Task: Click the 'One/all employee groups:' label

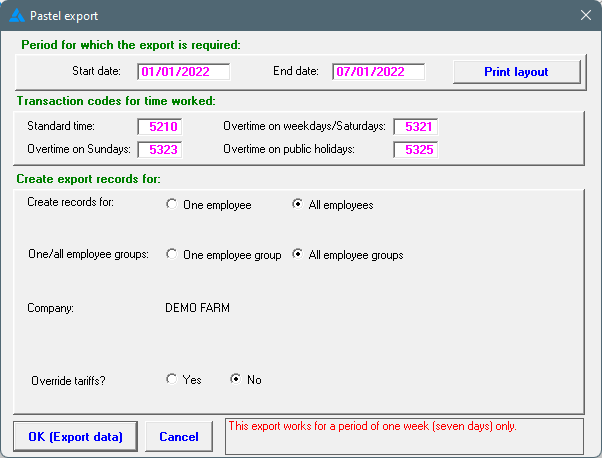Action: 88,254
